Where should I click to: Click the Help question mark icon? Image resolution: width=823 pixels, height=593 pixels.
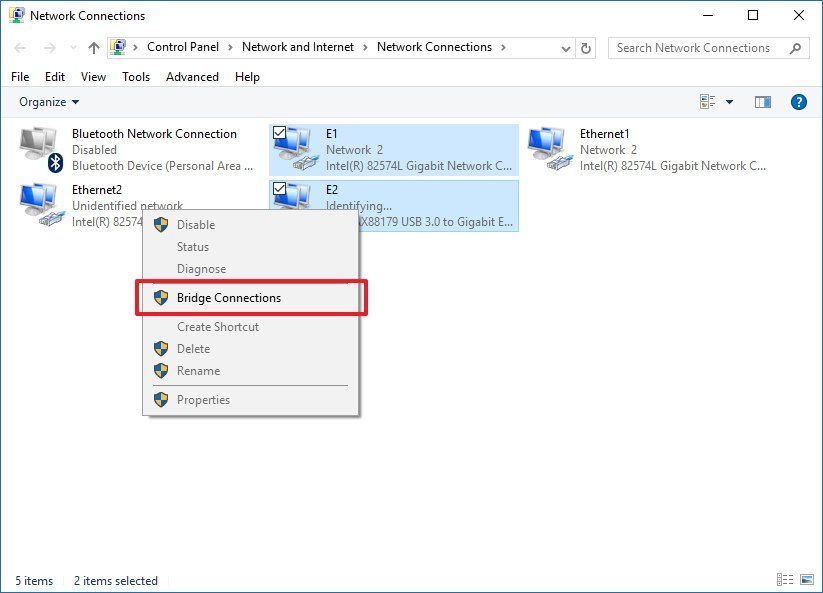pos(797,101)
